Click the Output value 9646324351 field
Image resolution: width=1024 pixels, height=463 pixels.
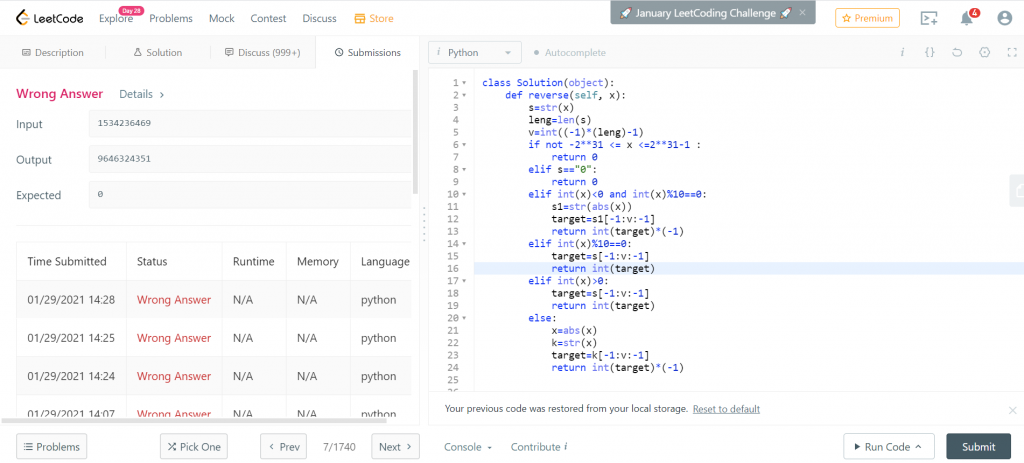click(250, 159)
